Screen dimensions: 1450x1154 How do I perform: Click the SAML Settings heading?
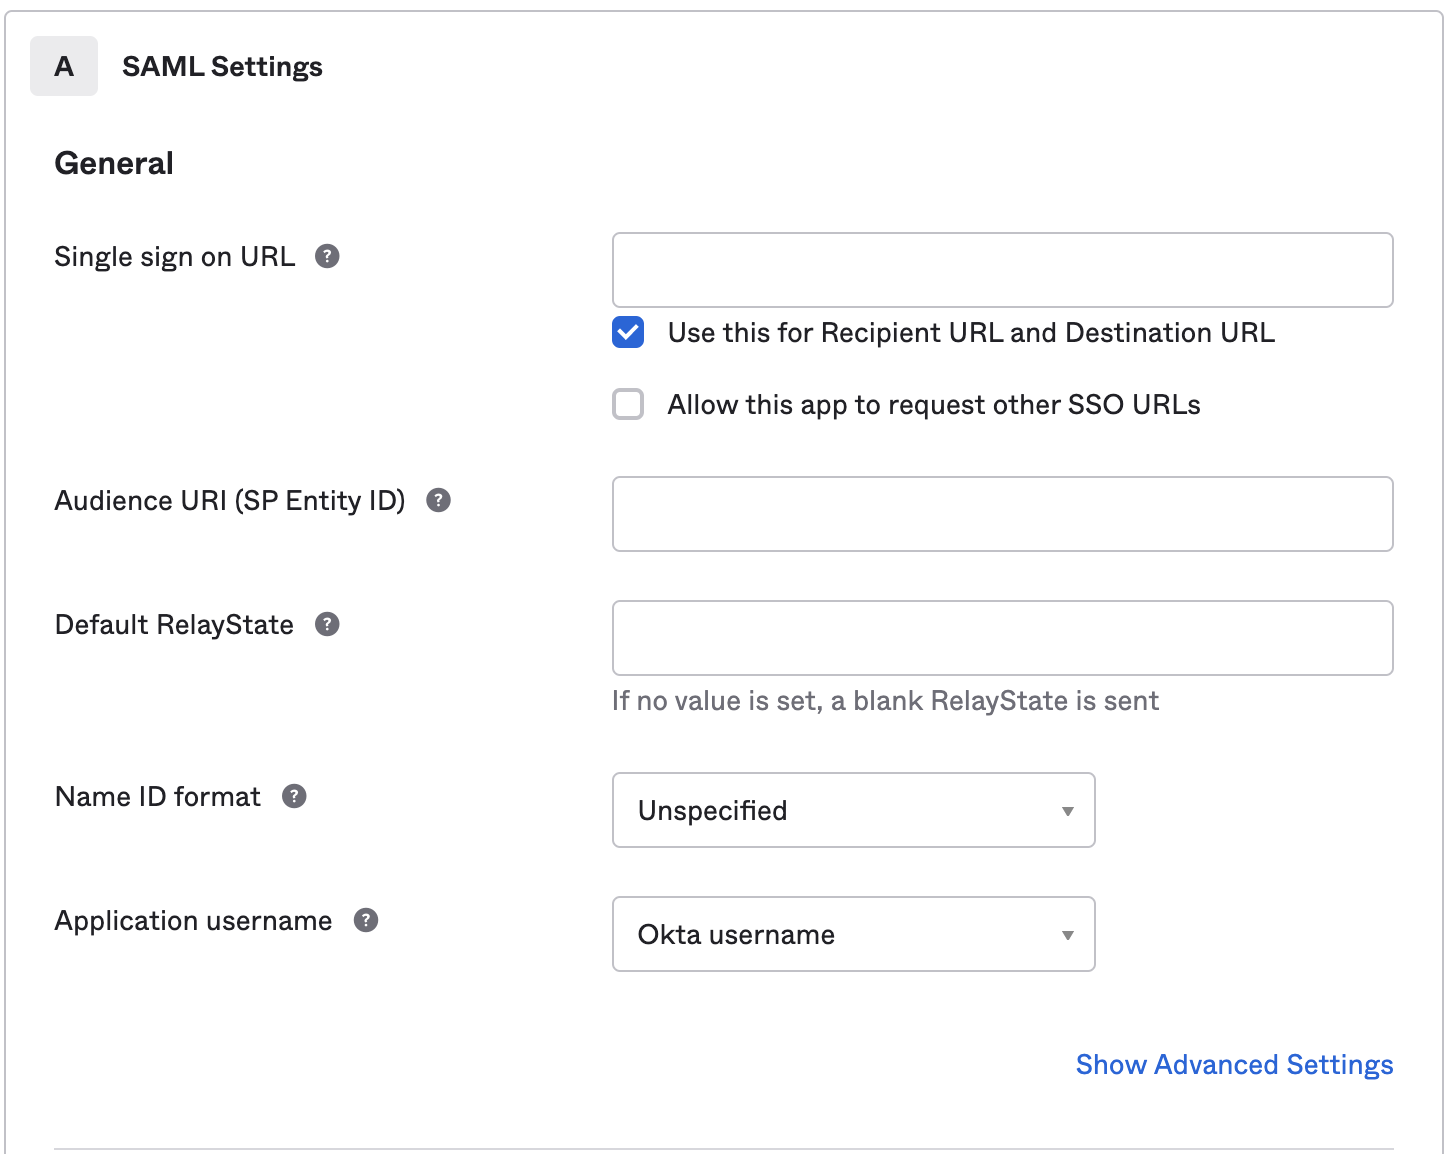222,67
